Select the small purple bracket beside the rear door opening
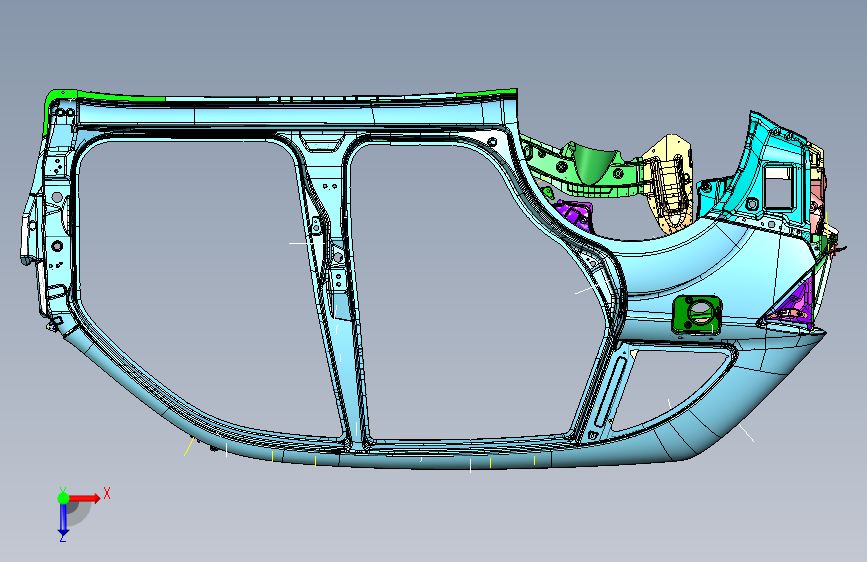867x562 pixels. (x=575, y=214)
